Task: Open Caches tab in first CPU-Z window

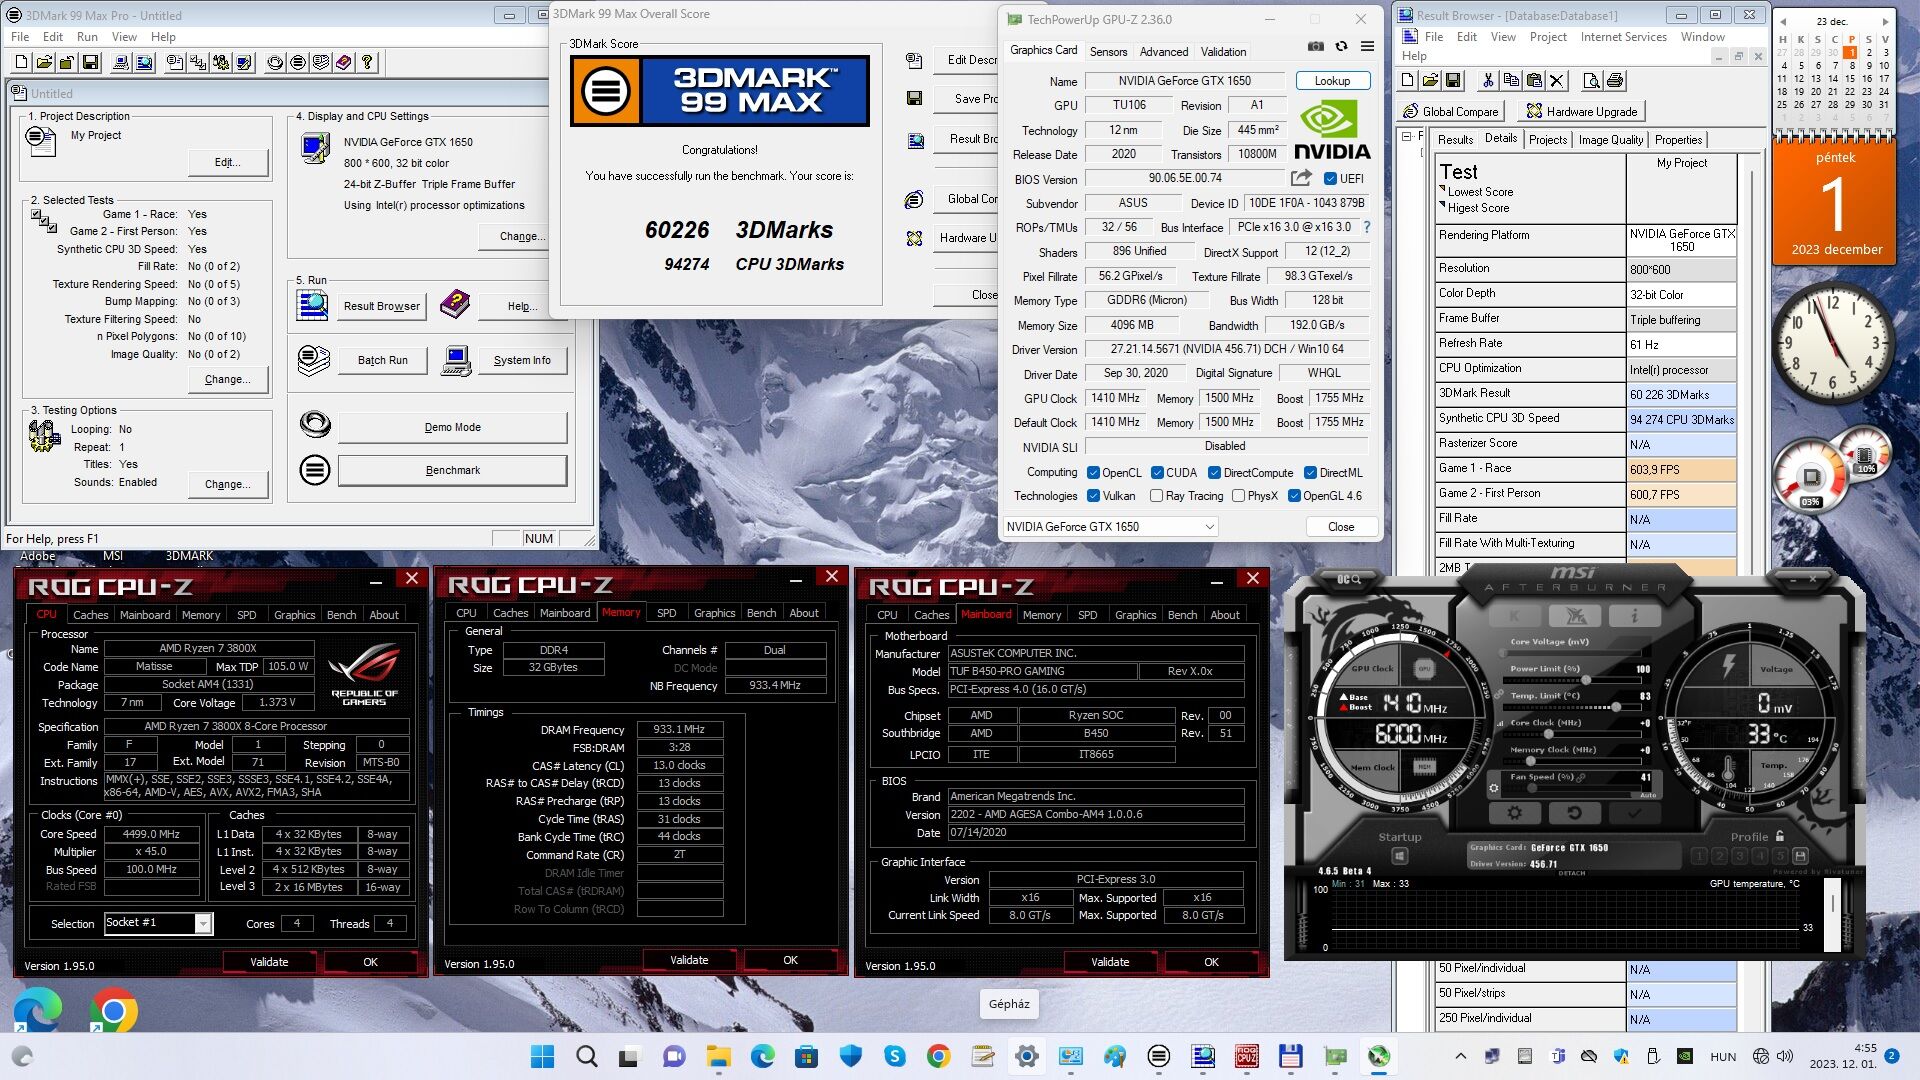Action: point(90,615)
